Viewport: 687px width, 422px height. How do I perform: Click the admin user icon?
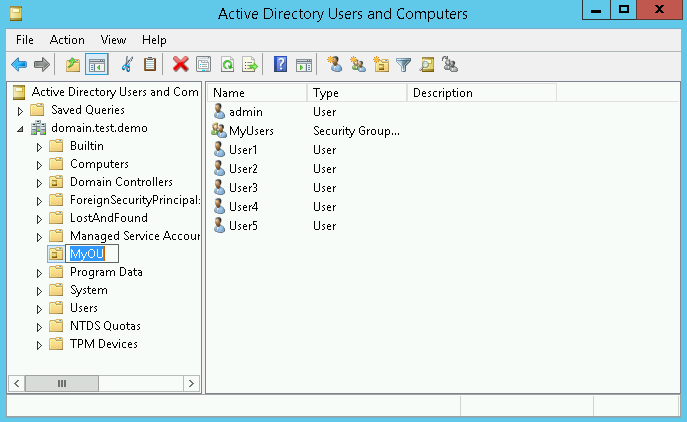coord(219,112)
